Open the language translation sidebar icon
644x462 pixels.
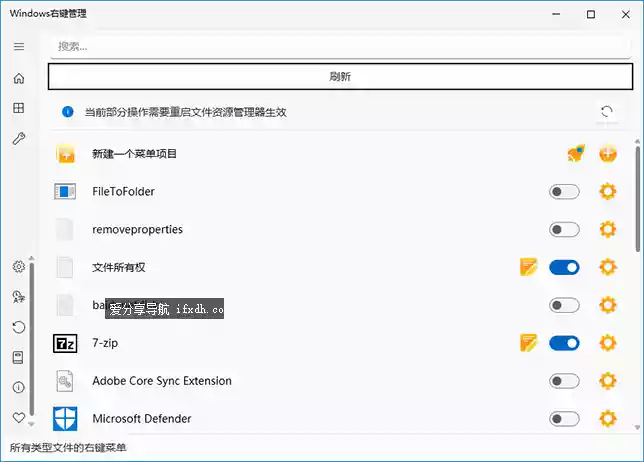19,297
